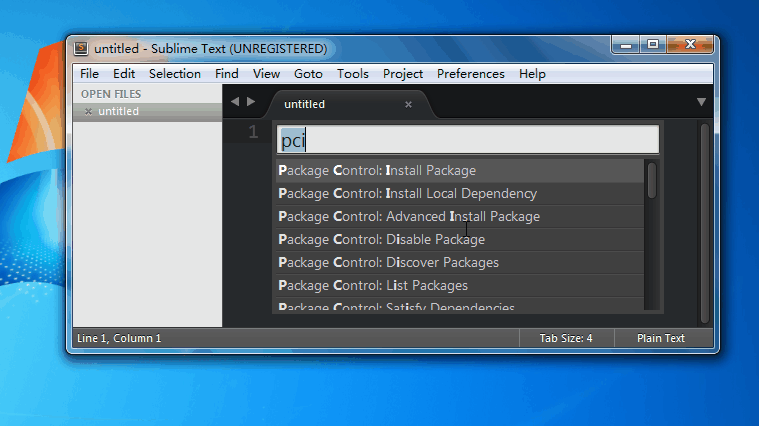Click the Sublime Text title bar icon
Screen dimensions: 759x426
81,48
